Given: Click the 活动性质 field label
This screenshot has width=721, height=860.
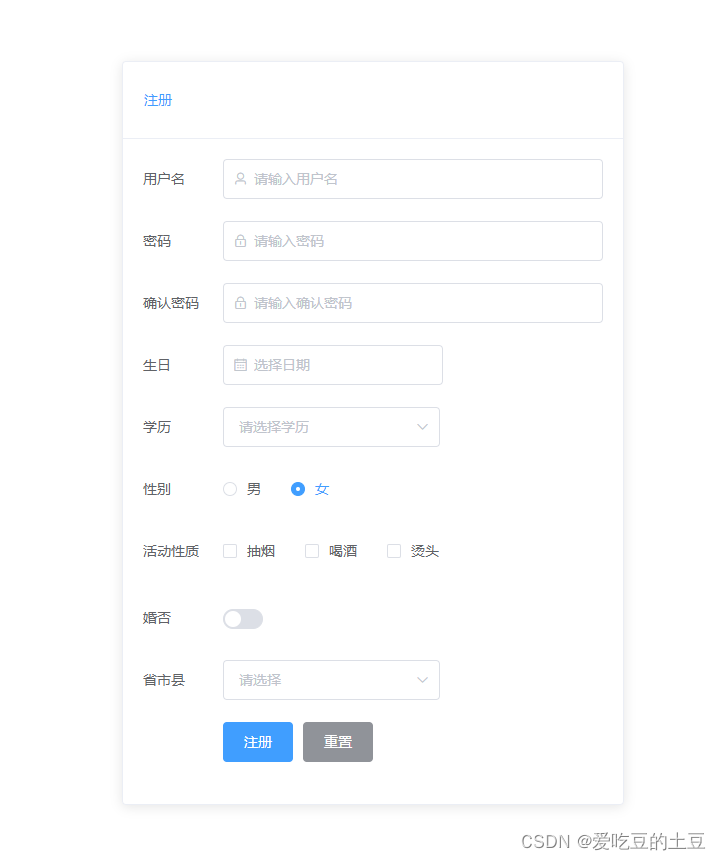Looking at the screenshot, I should (x=171, y=551).
